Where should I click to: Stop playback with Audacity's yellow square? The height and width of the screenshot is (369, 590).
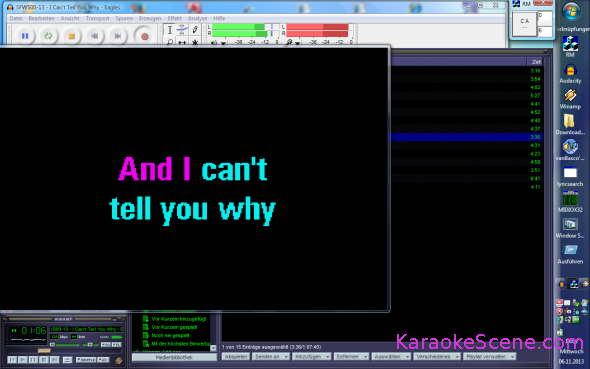pos(71,36)
